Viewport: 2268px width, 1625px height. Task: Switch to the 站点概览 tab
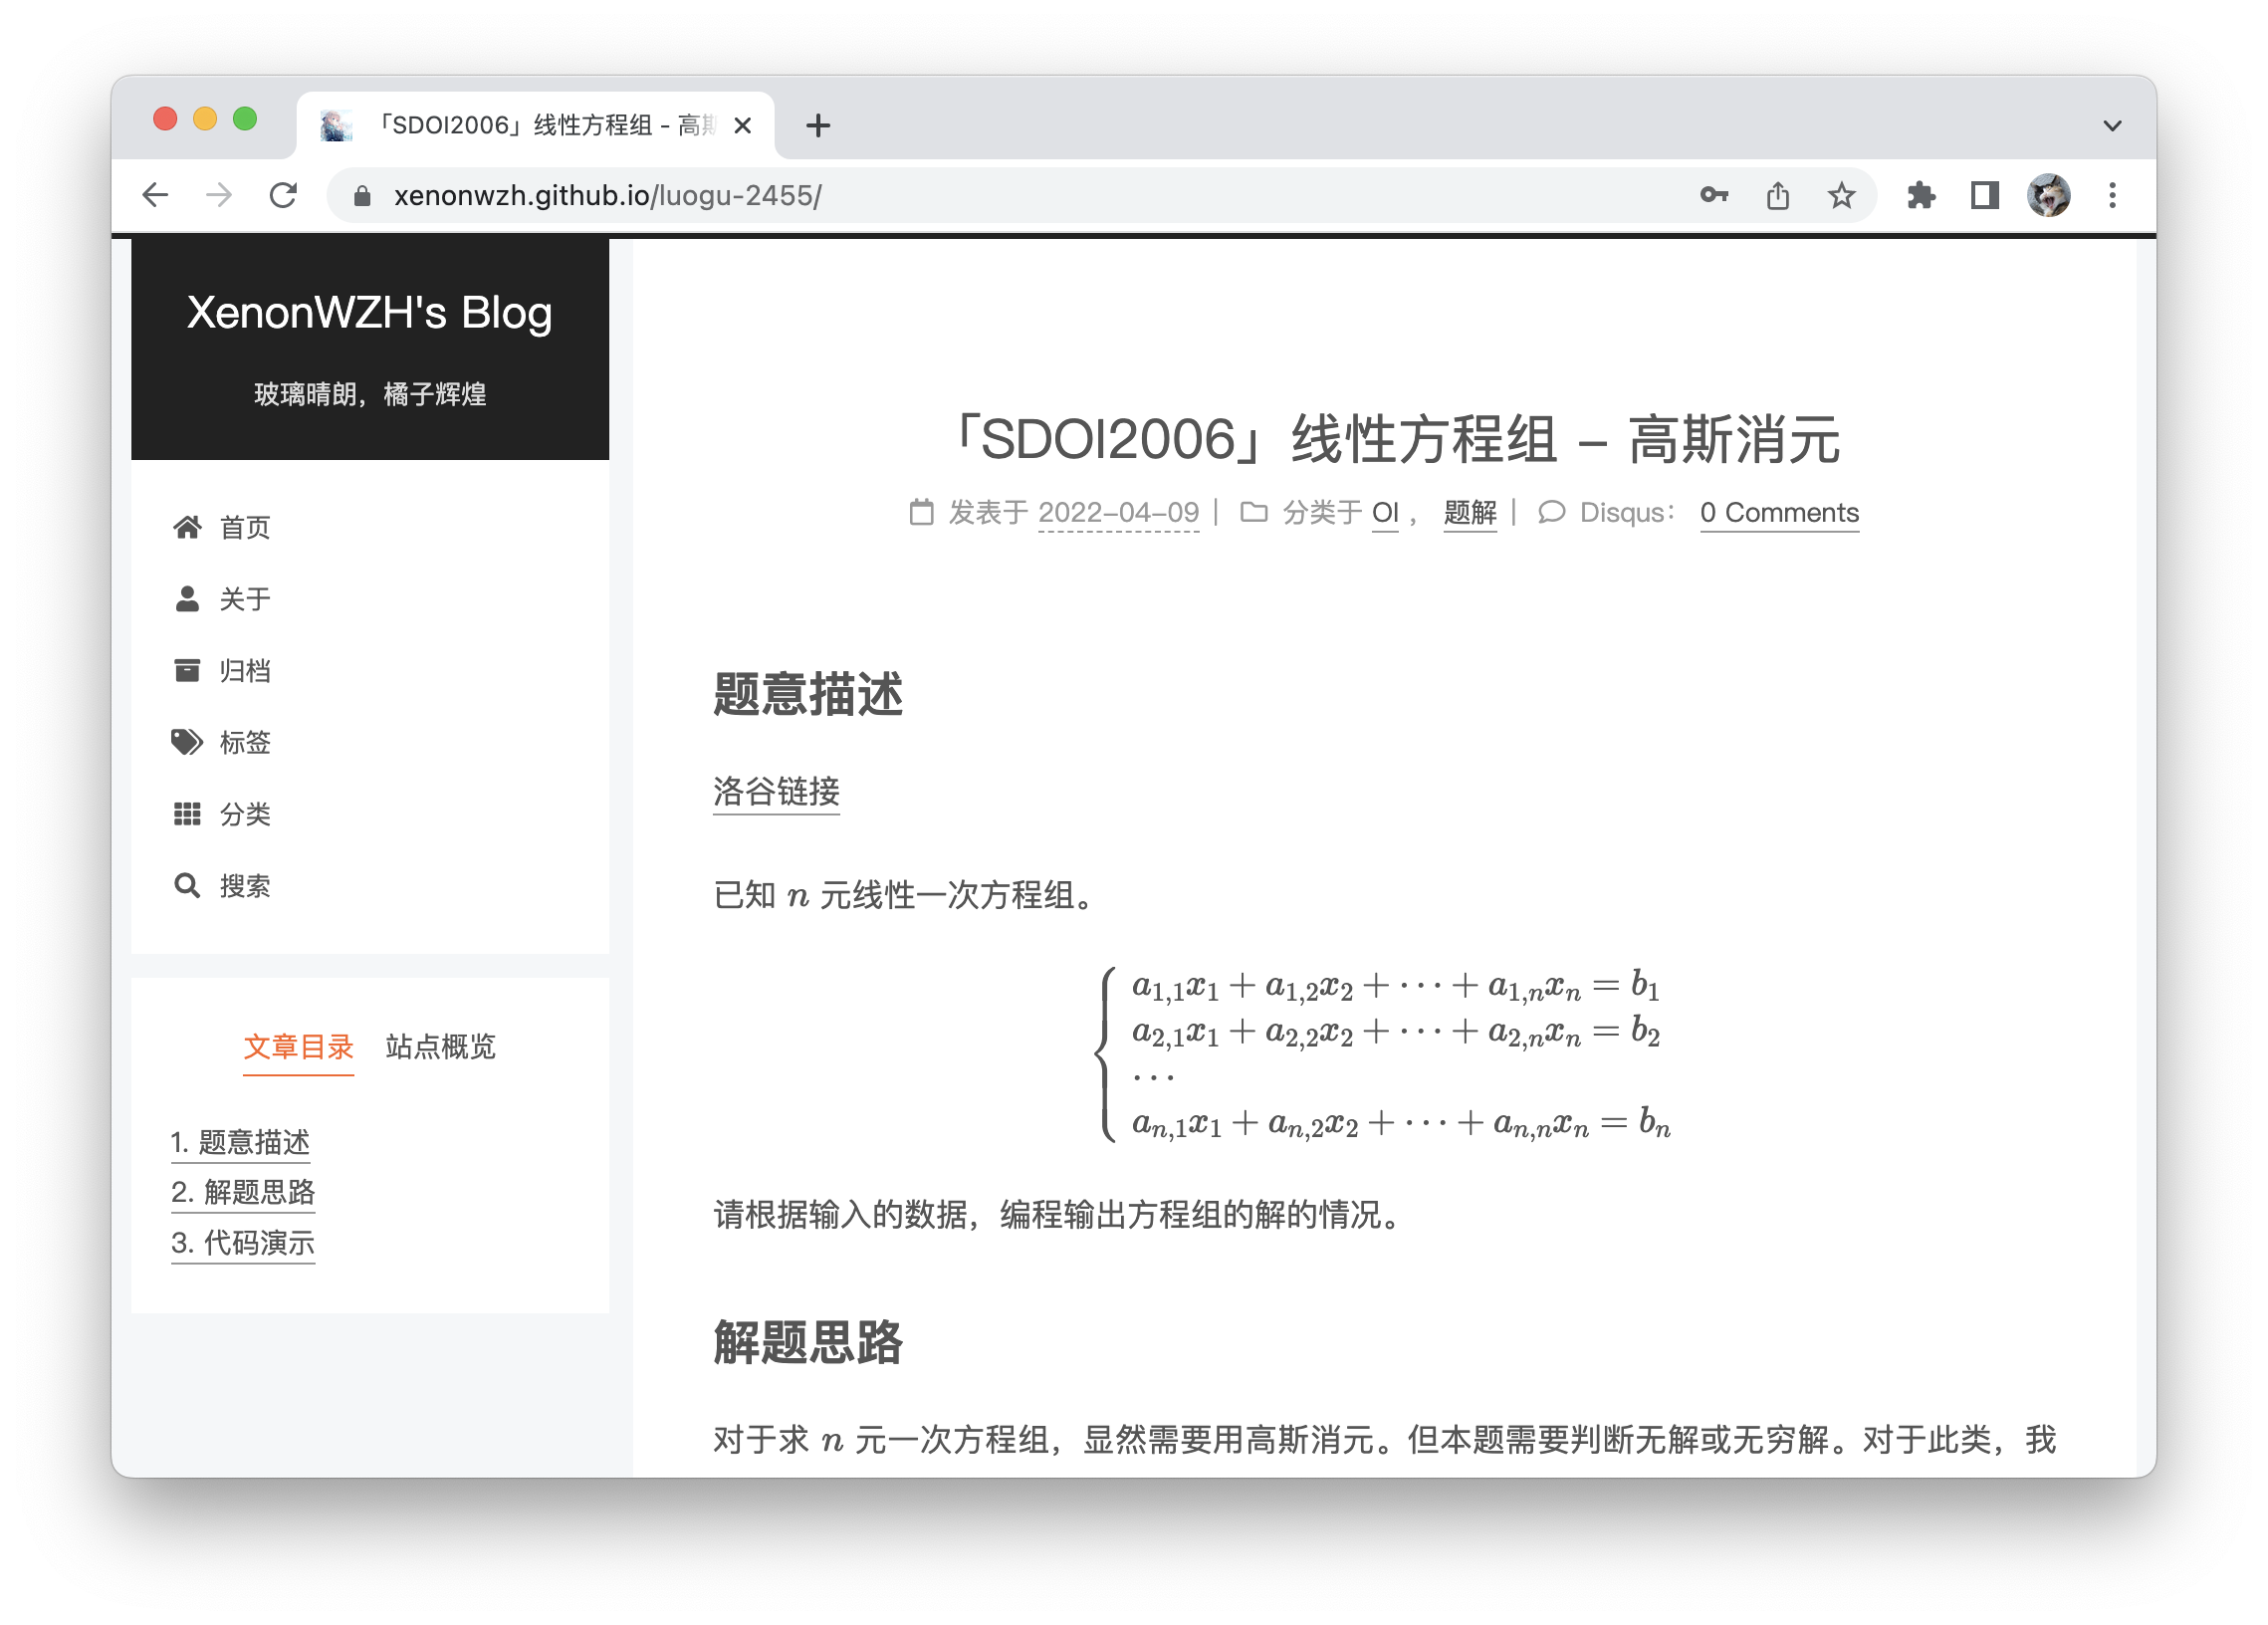point(440,1048)
